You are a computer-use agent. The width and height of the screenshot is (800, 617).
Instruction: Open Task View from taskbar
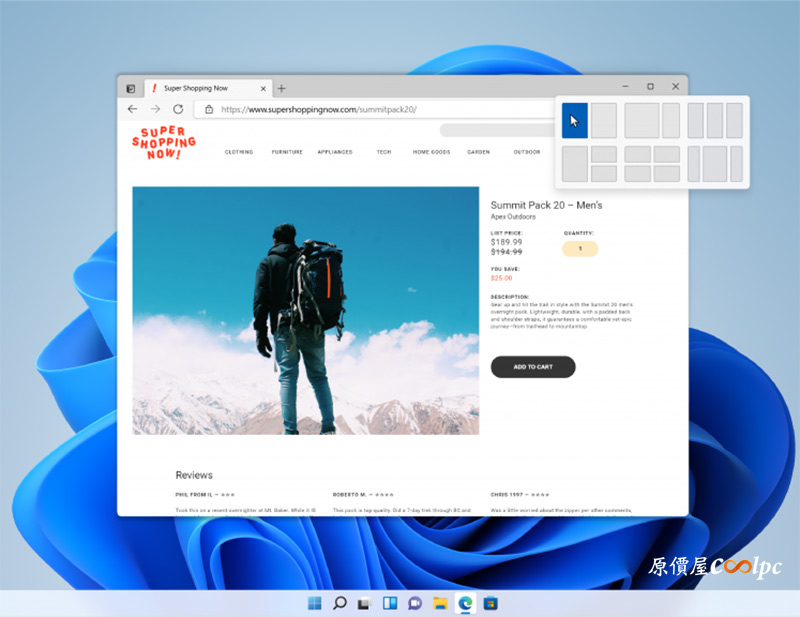coord(364,603)
